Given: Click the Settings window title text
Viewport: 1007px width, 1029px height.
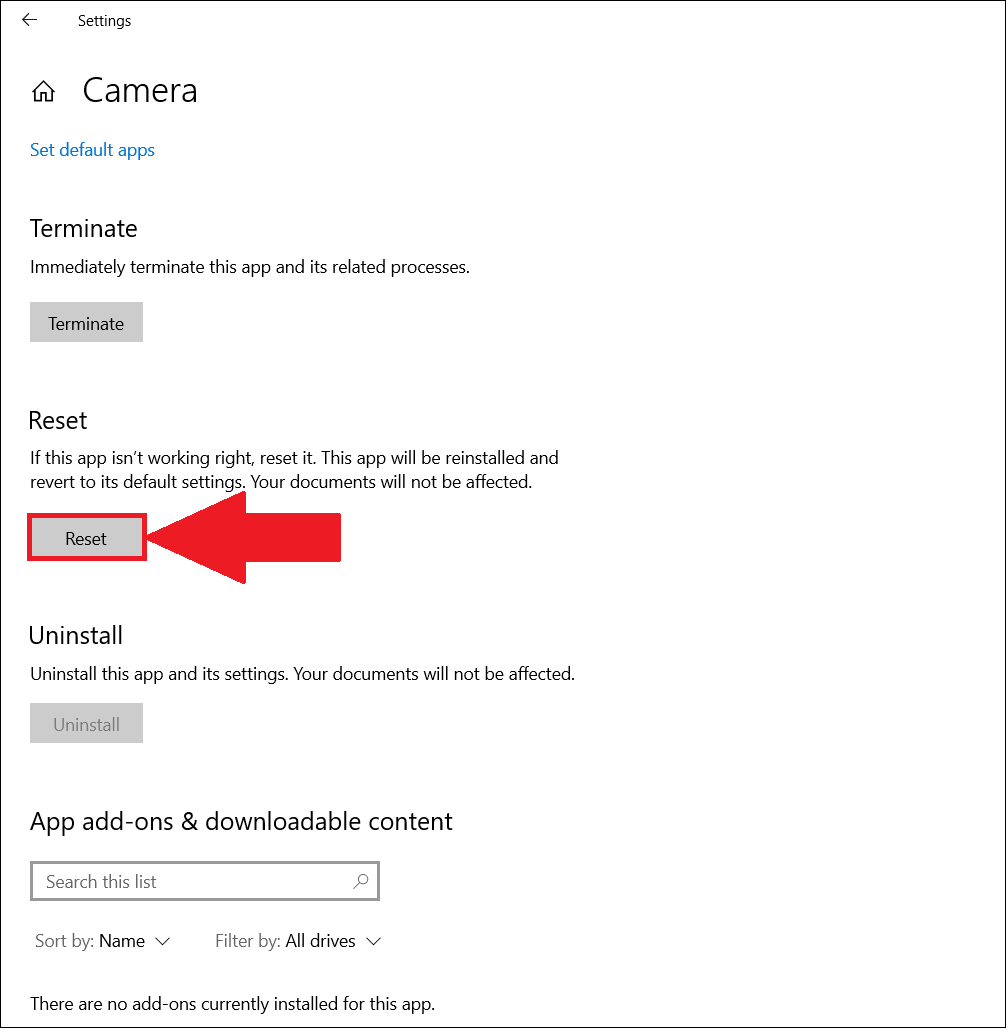Looking at the screenshot, I should click(104, 21).
